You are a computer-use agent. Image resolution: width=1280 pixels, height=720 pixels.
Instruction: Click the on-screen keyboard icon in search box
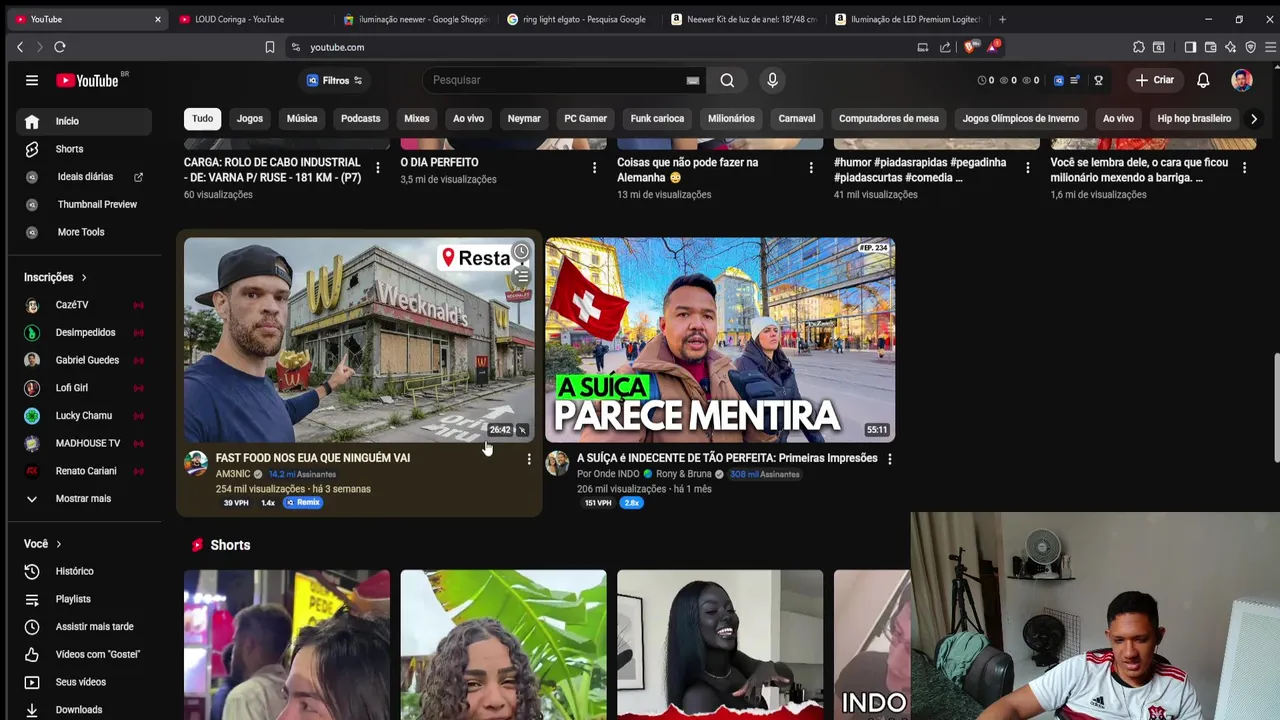(692, 80)
